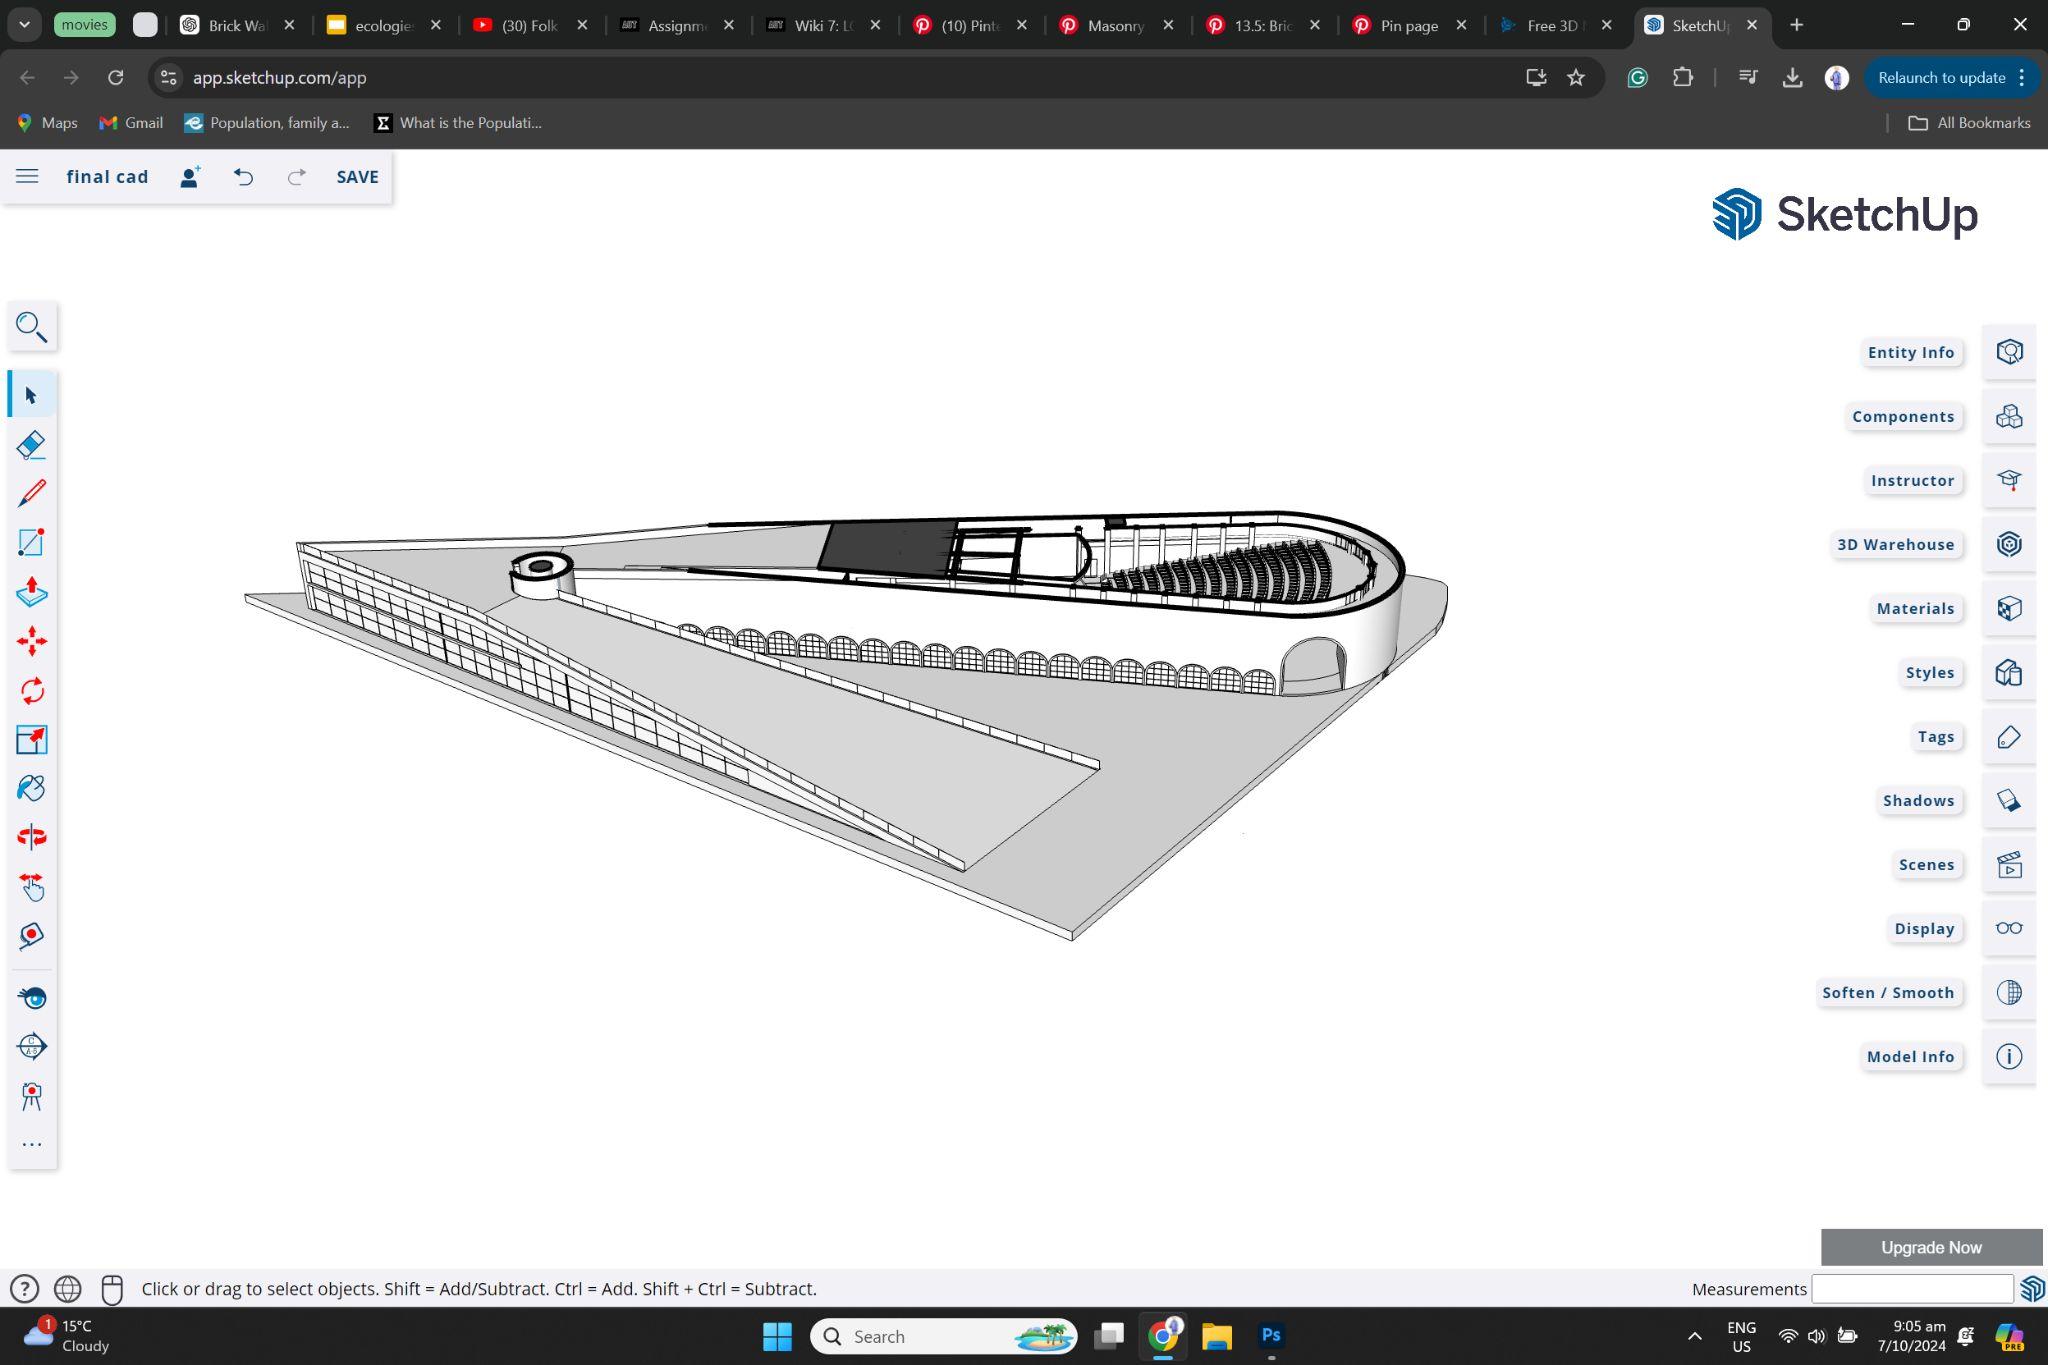Open Photoshop from the Windows taskbar

coord(1270,1336)
